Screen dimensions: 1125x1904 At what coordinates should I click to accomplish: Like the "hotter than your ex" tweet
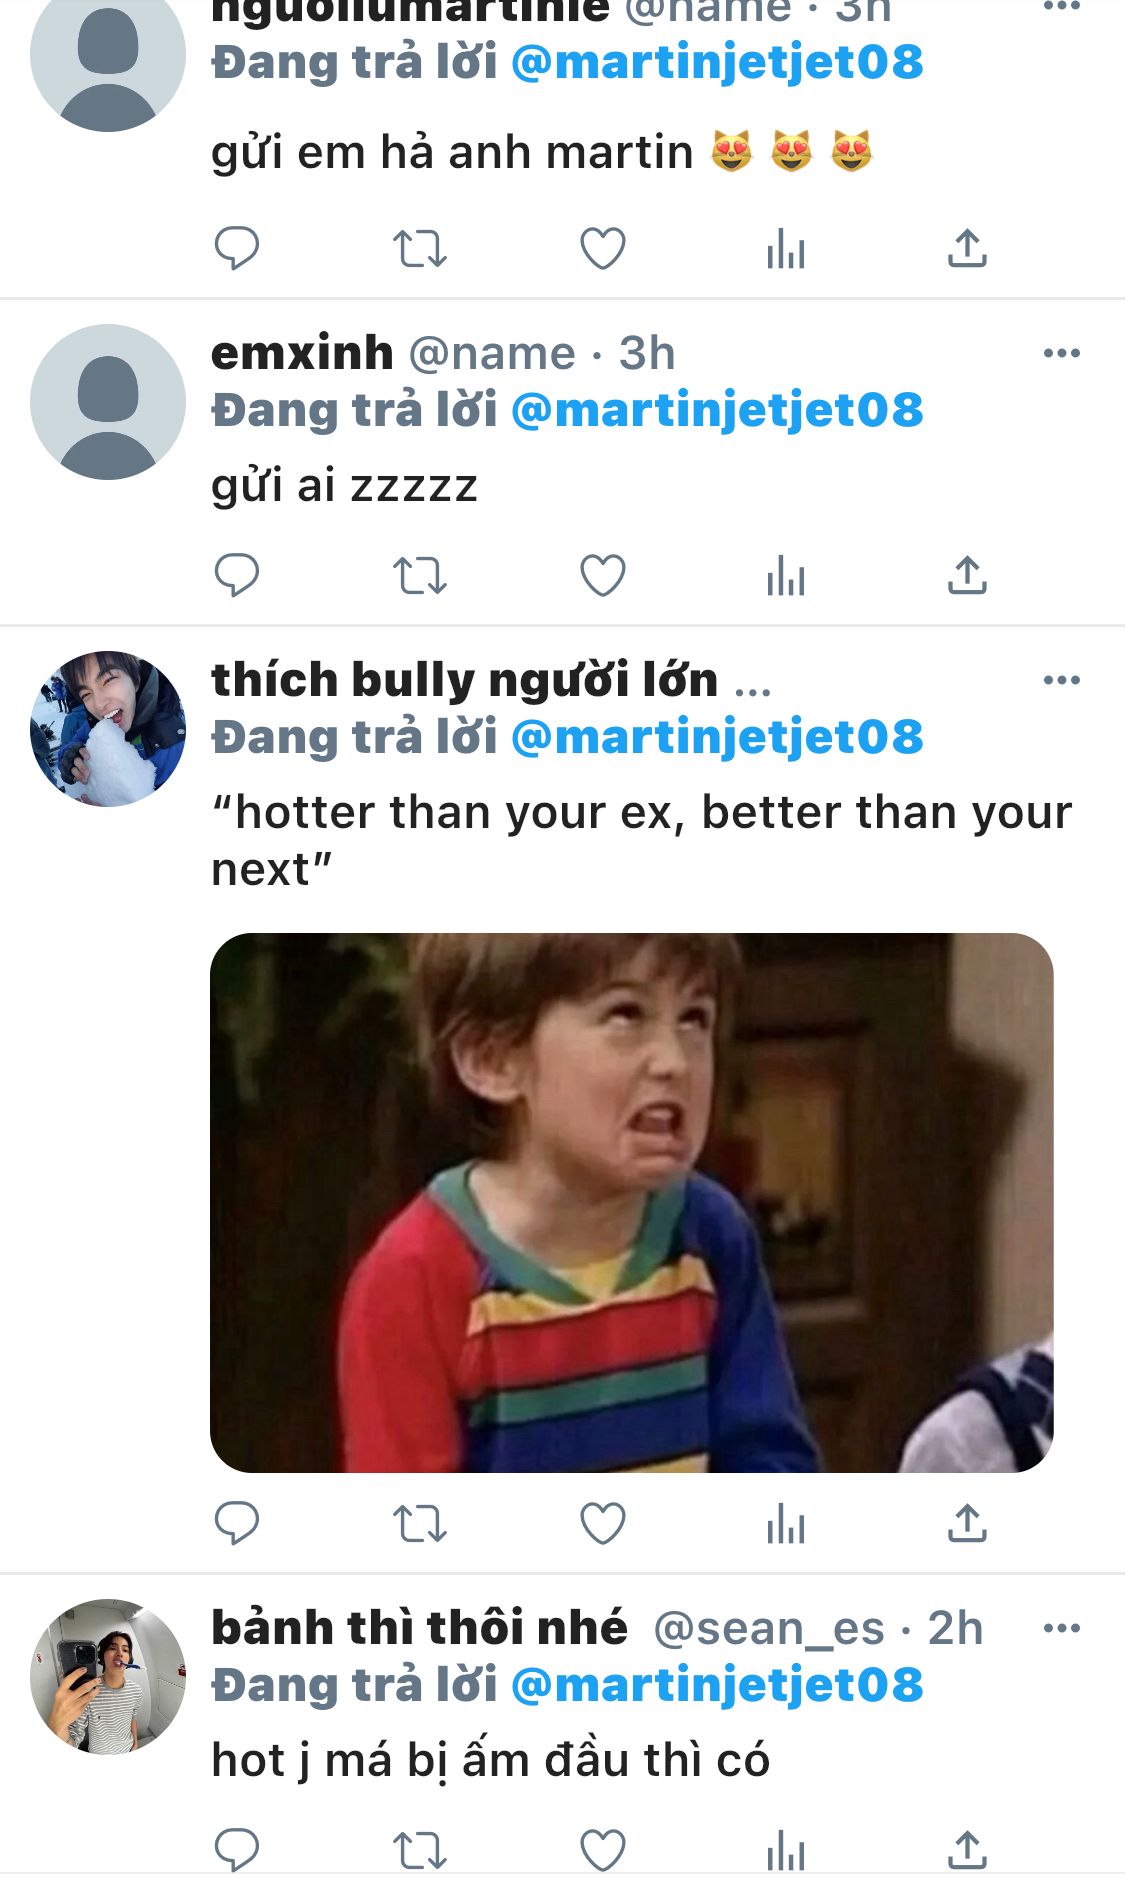[603, 1524]
